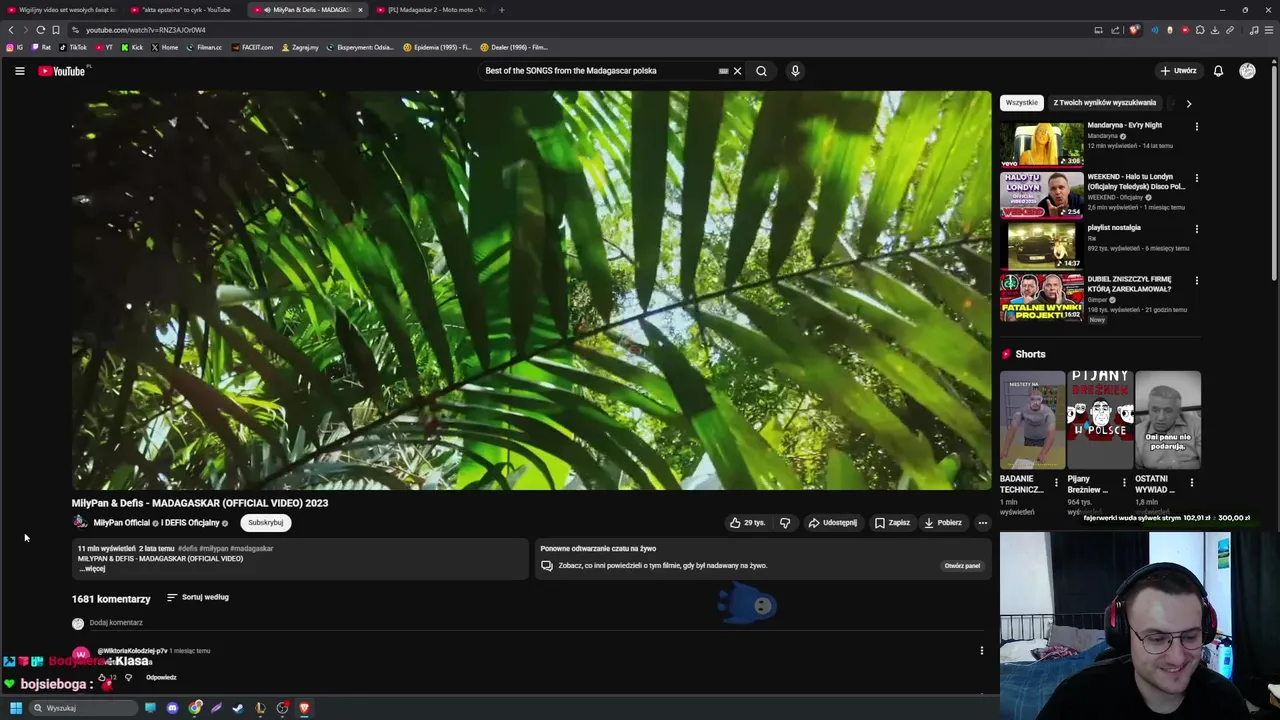Viewport: 1280px width, 720px height.
Task: Download video with Pobierz button
Action: 943,522
